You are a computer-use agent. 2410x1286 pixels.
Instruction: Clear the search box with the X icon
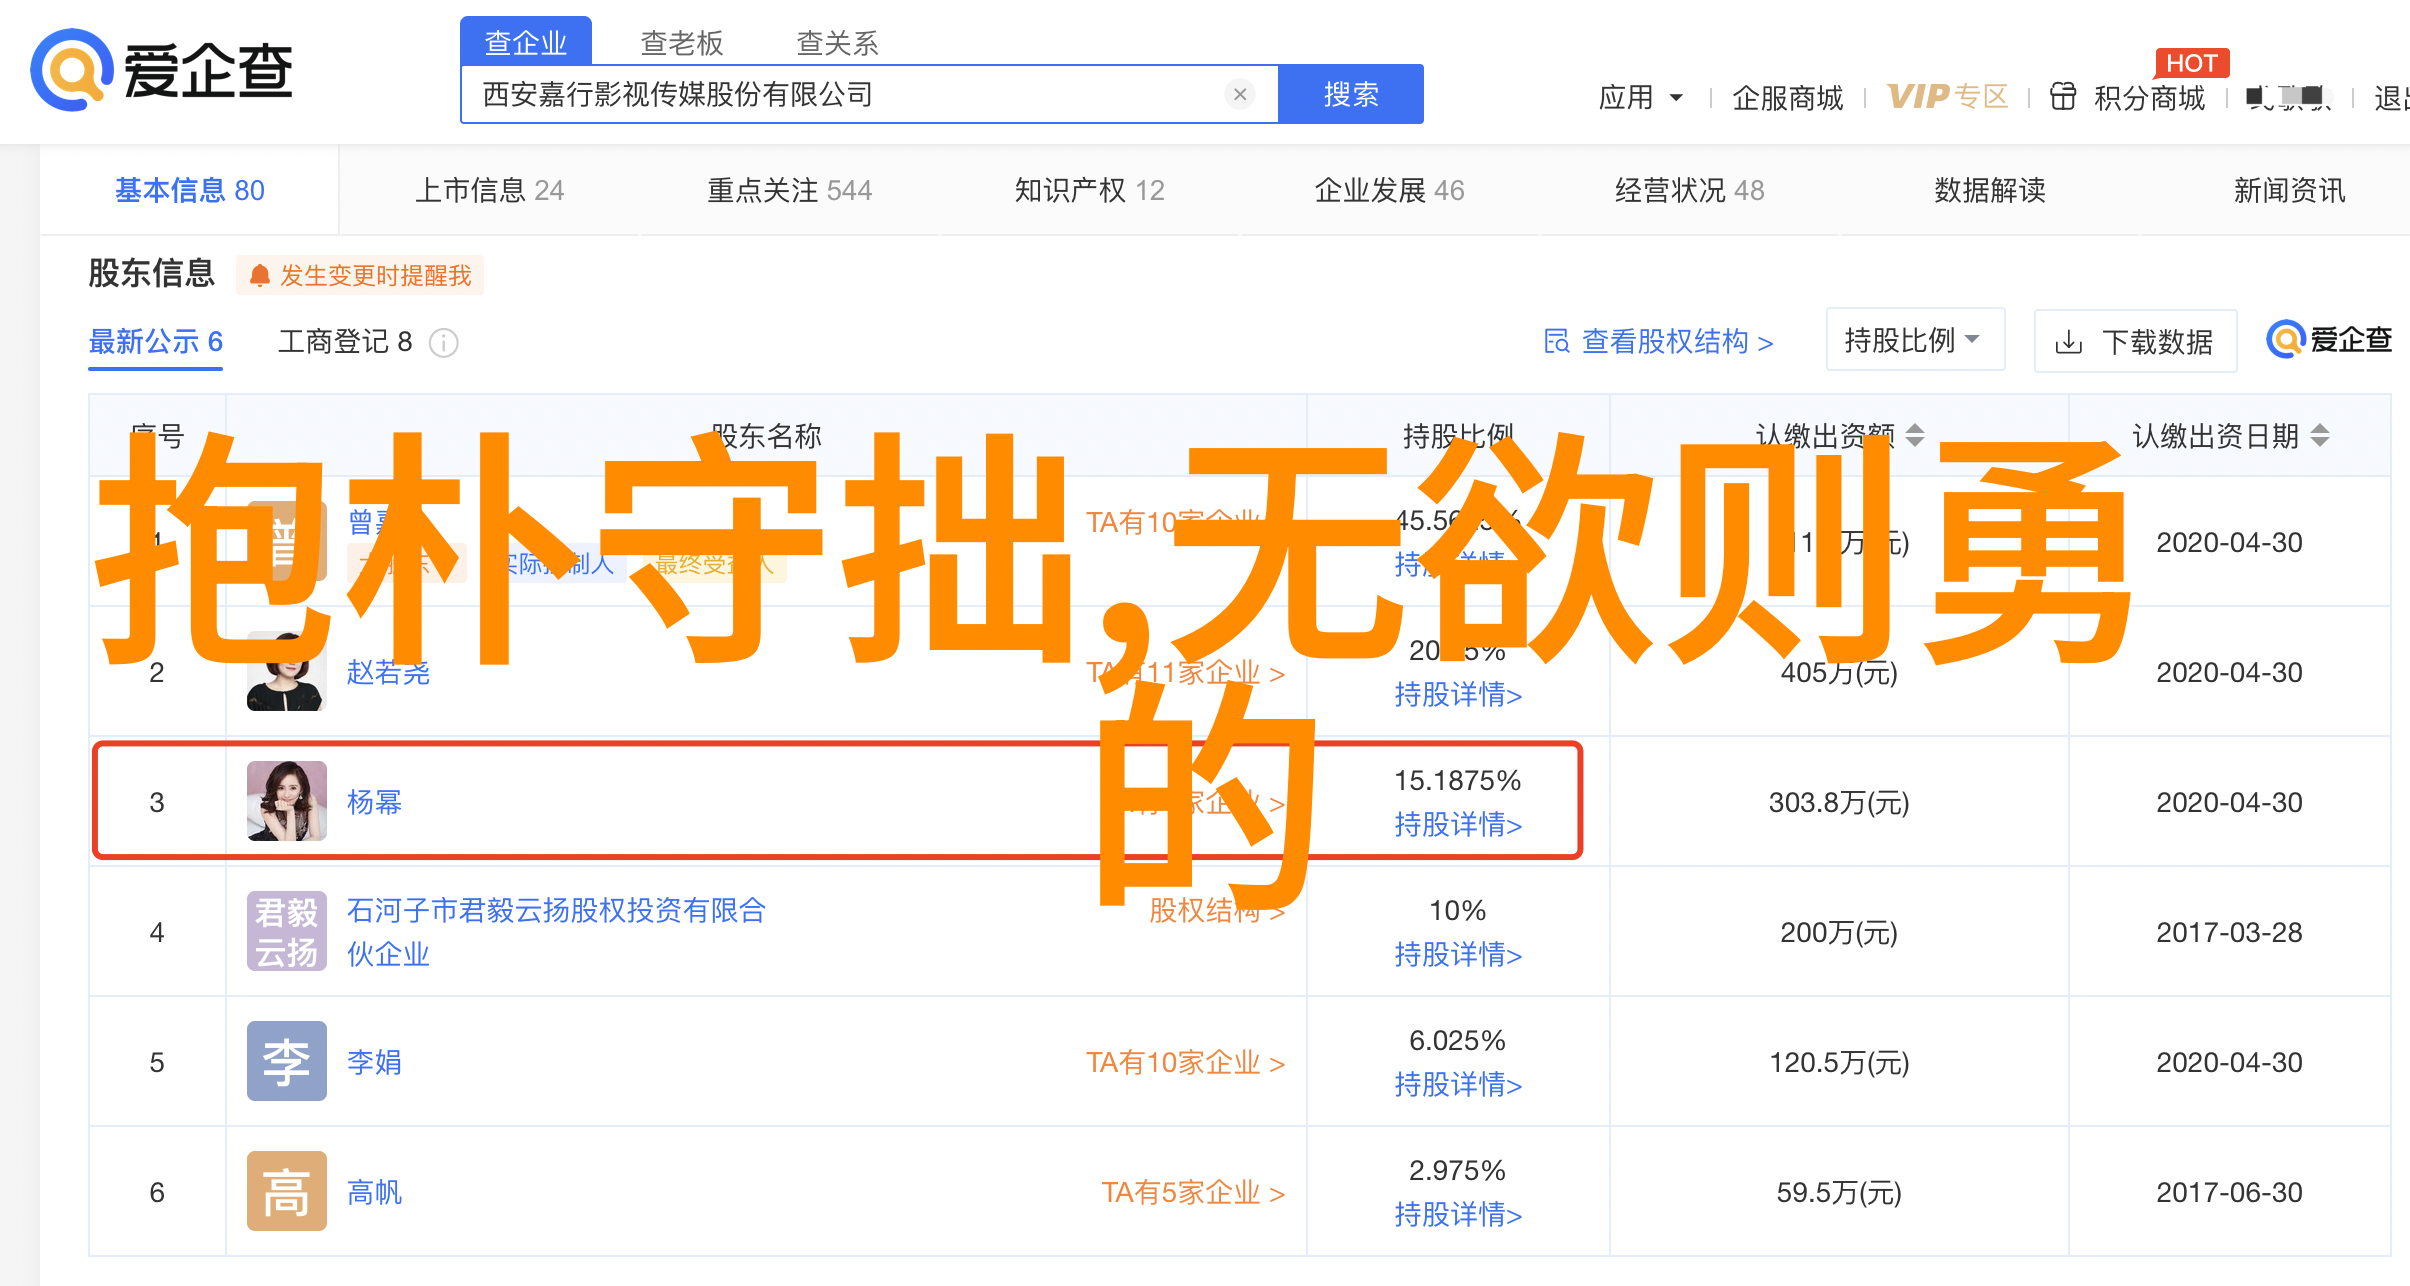point(1240,94)
